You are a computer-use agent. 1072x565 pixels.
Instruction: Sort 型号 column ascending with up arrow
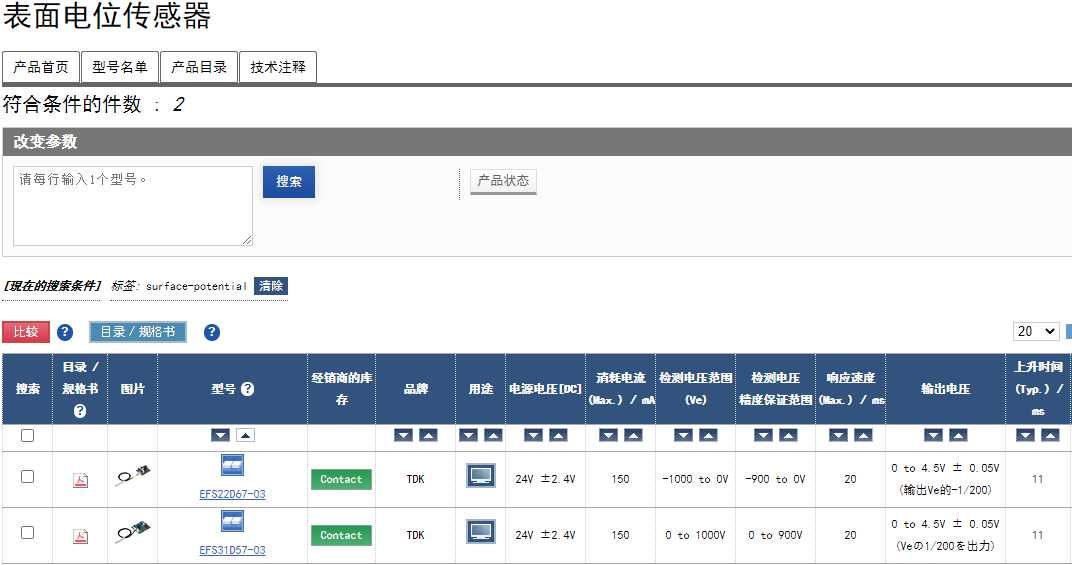point(245,435)
